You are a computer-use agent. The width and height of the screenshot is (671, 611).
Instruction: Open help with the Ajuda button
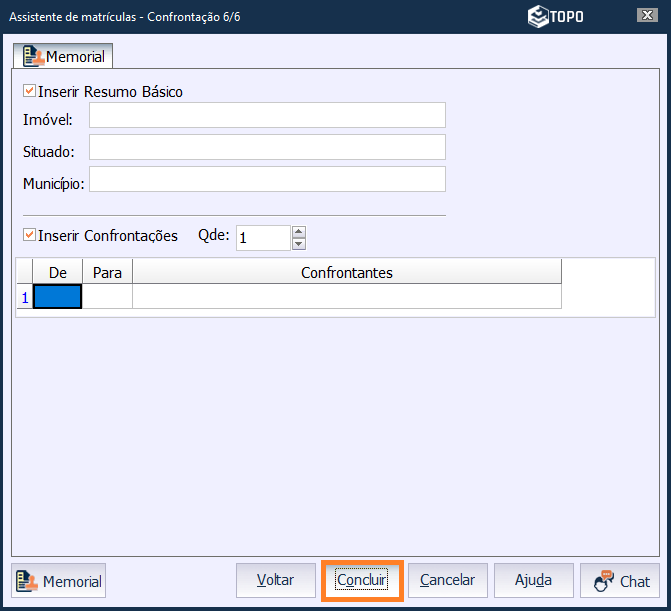[x=533, y=580]
